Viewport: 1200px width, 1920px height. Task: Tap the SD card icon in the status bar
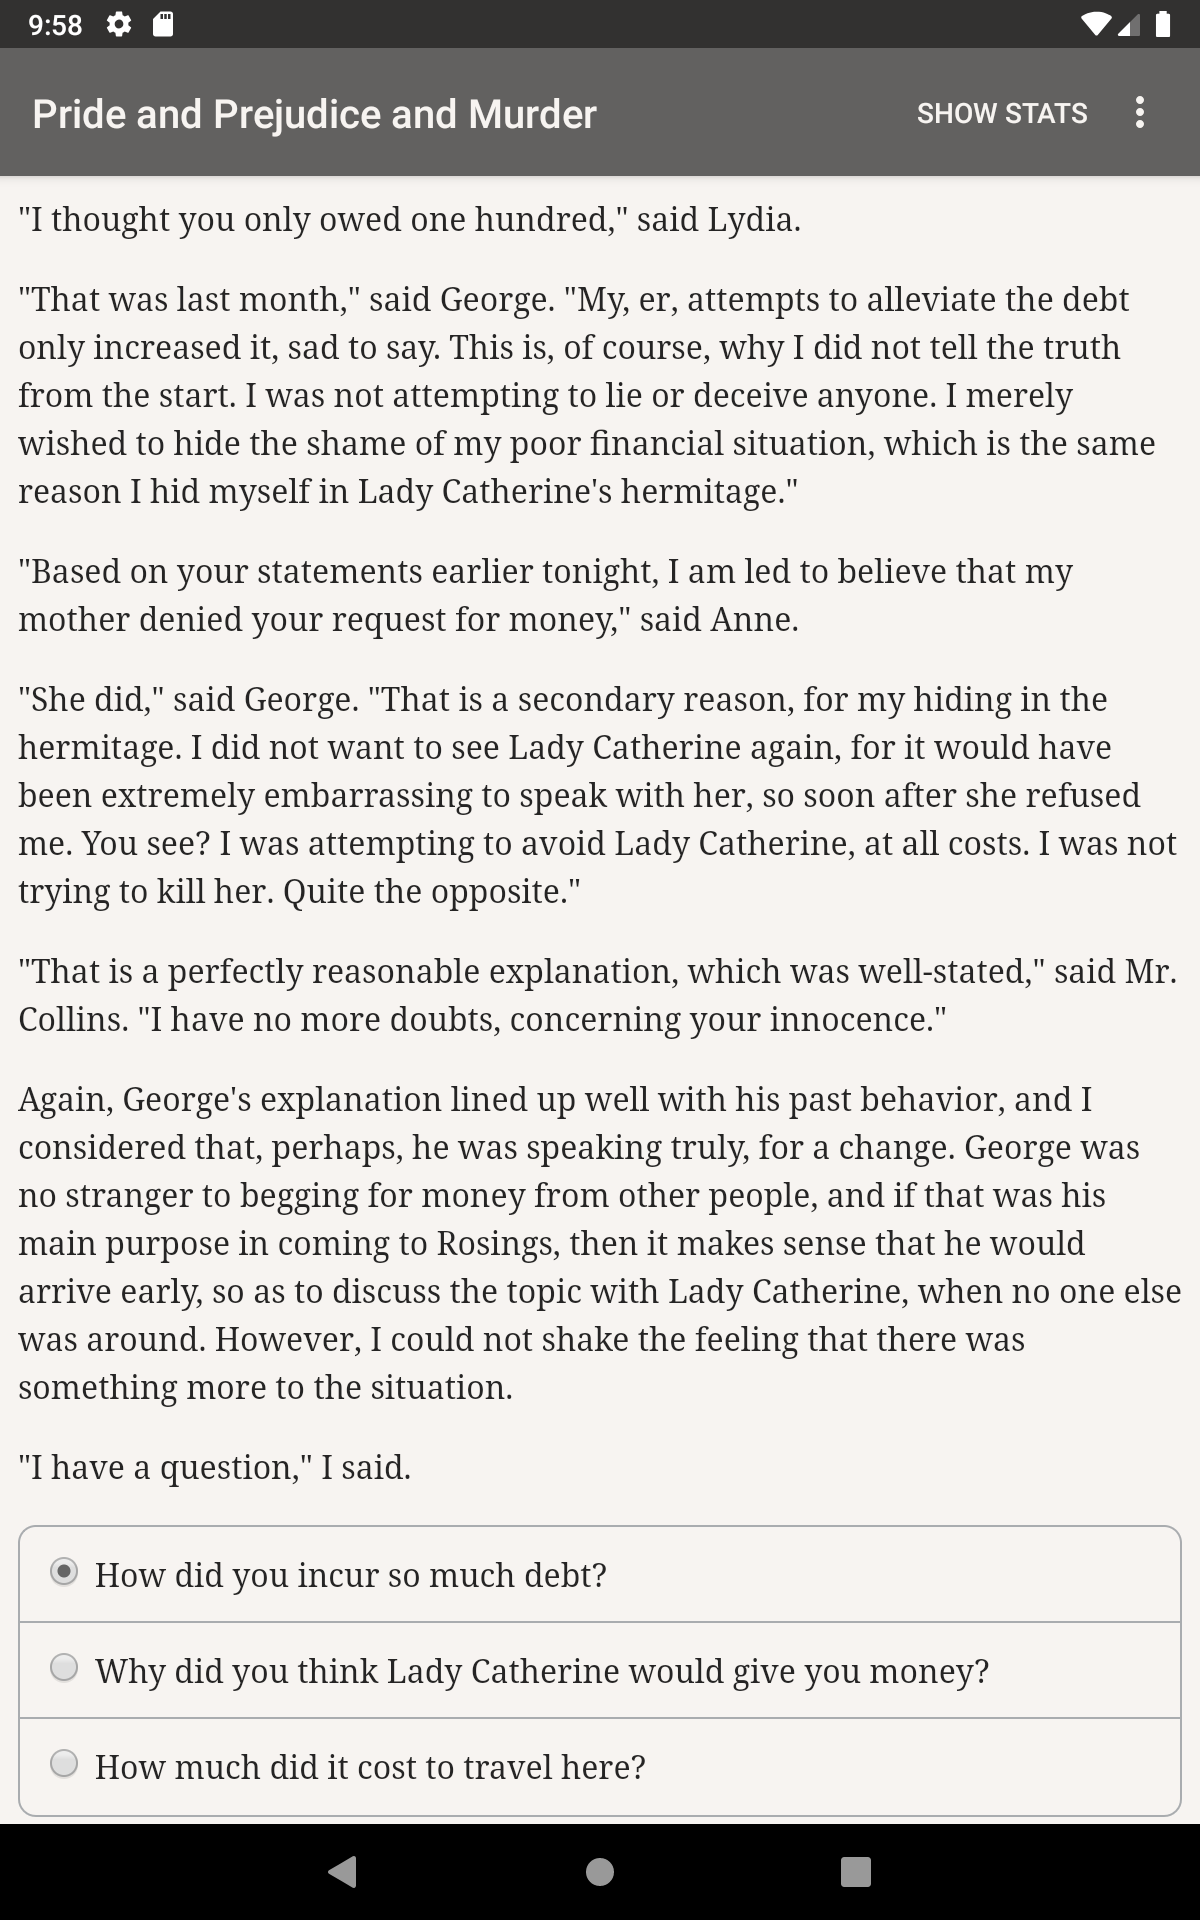[x=163, y=24]
